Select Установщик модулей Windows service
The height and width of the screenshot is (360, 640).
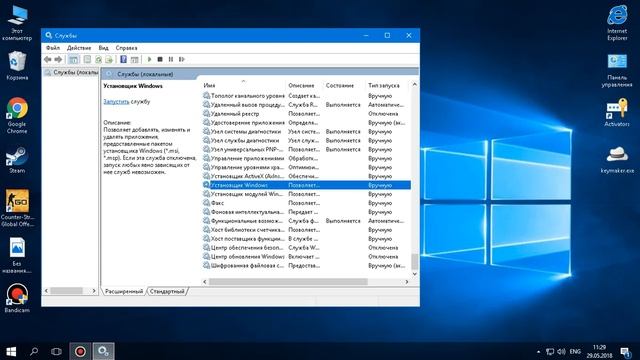click(x=306, y=194)
